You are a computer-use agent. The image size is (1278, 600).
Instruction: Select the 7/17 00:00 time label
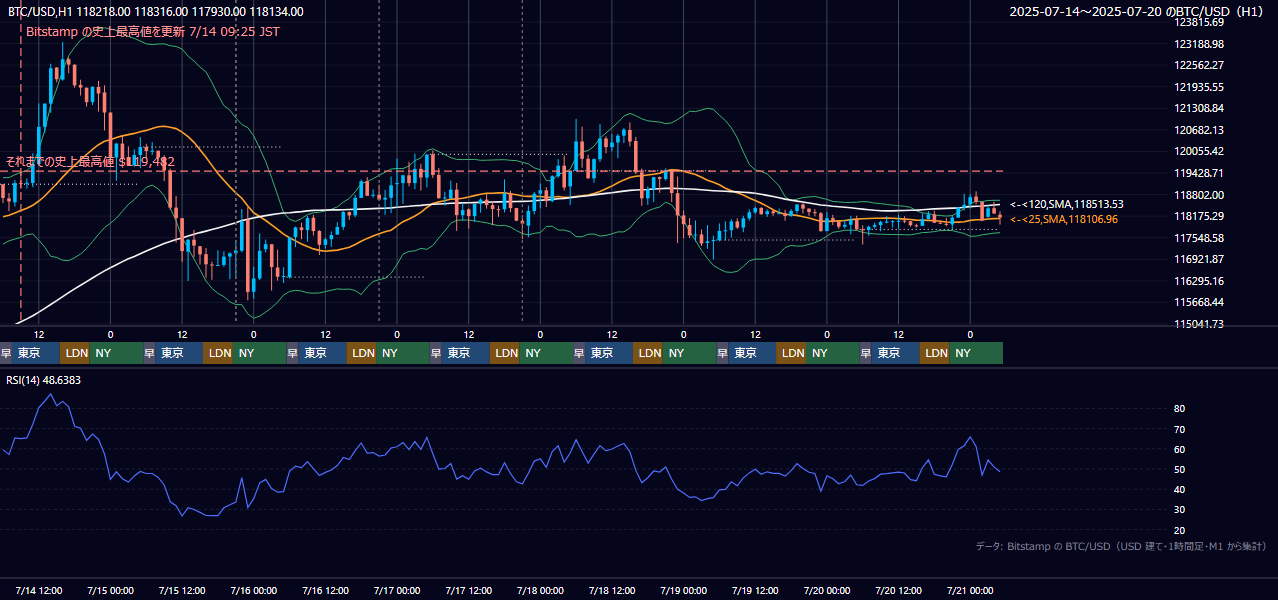click(x=397, y=590)
